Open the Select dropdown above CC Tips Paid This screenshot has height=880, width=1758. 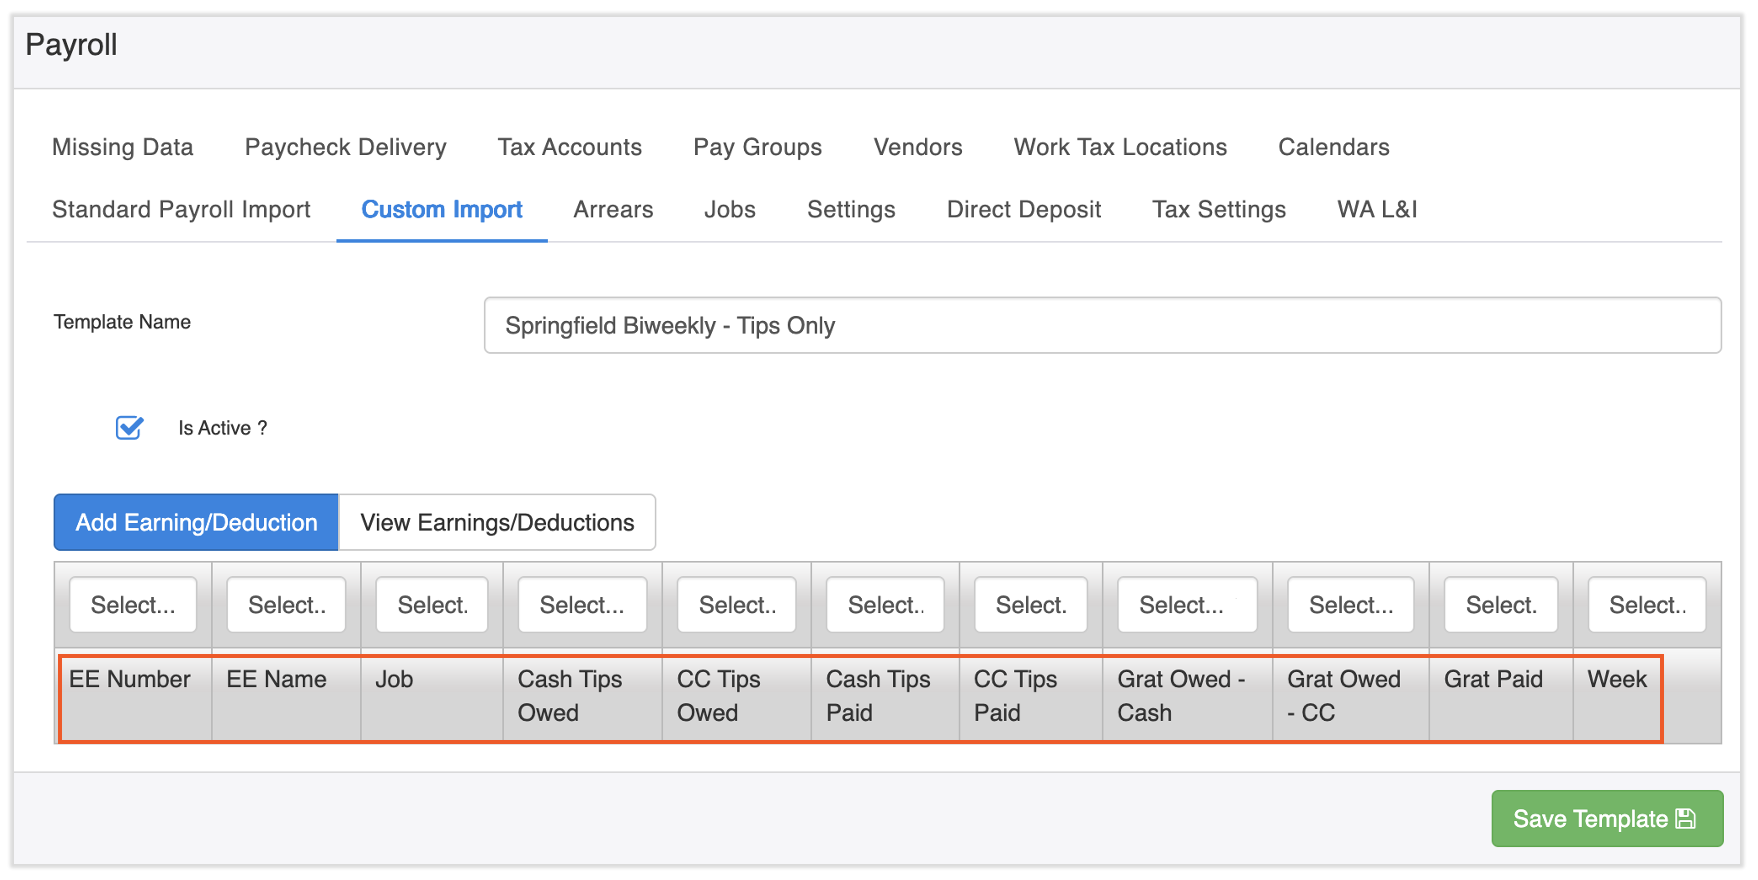click(x=1030, y=605)
